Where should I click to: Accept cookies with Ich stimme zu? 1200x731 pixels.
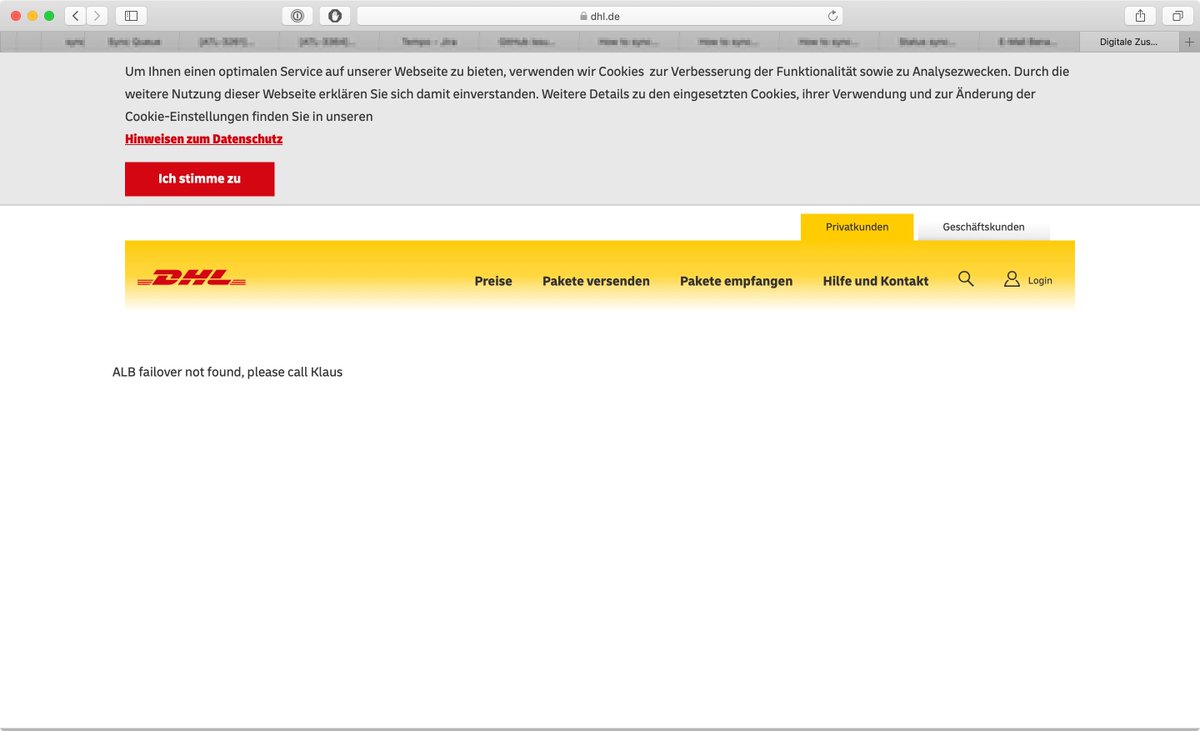pos(199,179)
